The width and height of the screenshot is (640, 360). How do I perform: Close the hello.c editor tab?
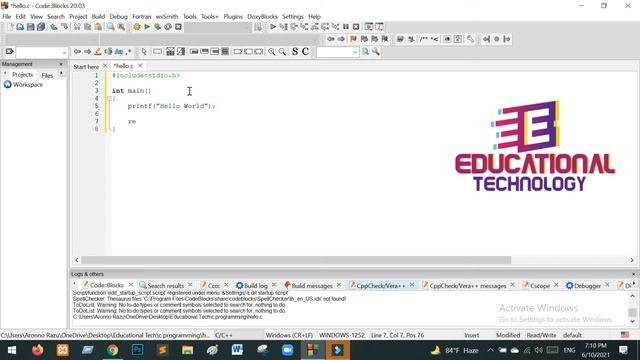coord(140,66)
